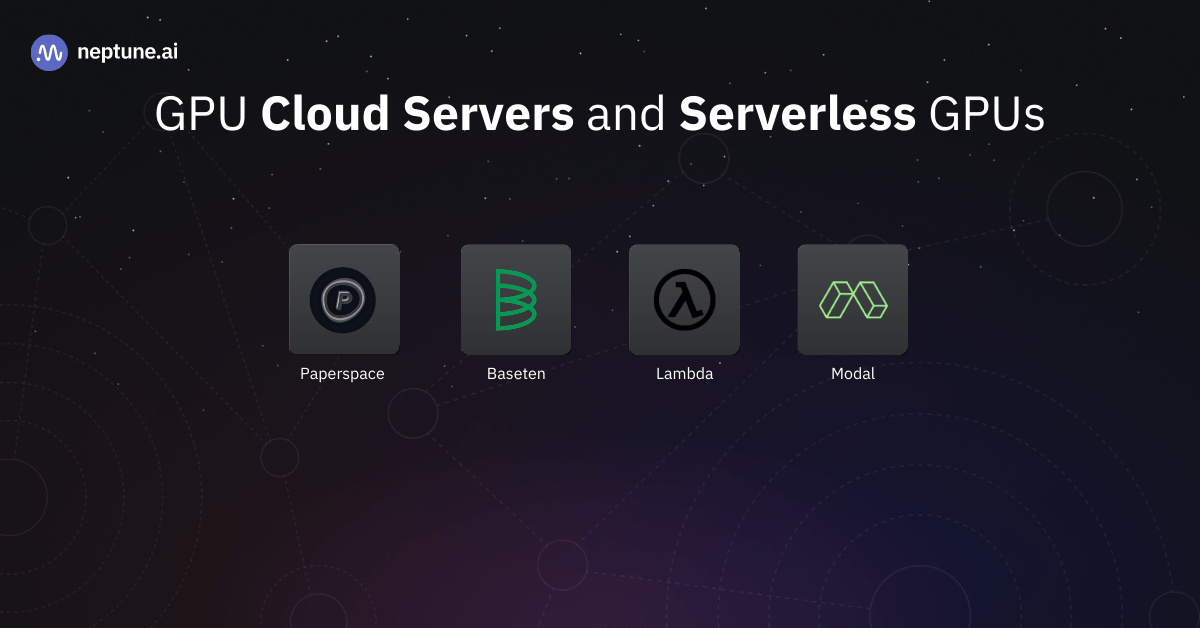1200x628 pixels.
Task: Select the Baseten green logo
Action: pos(516,299)
